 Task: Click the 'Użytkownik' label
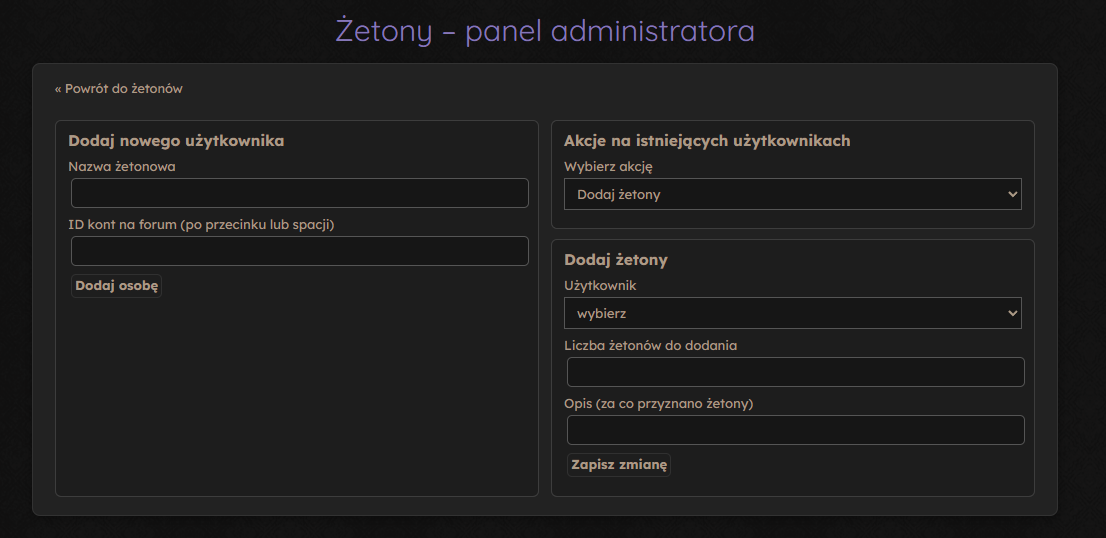(600, 286)
